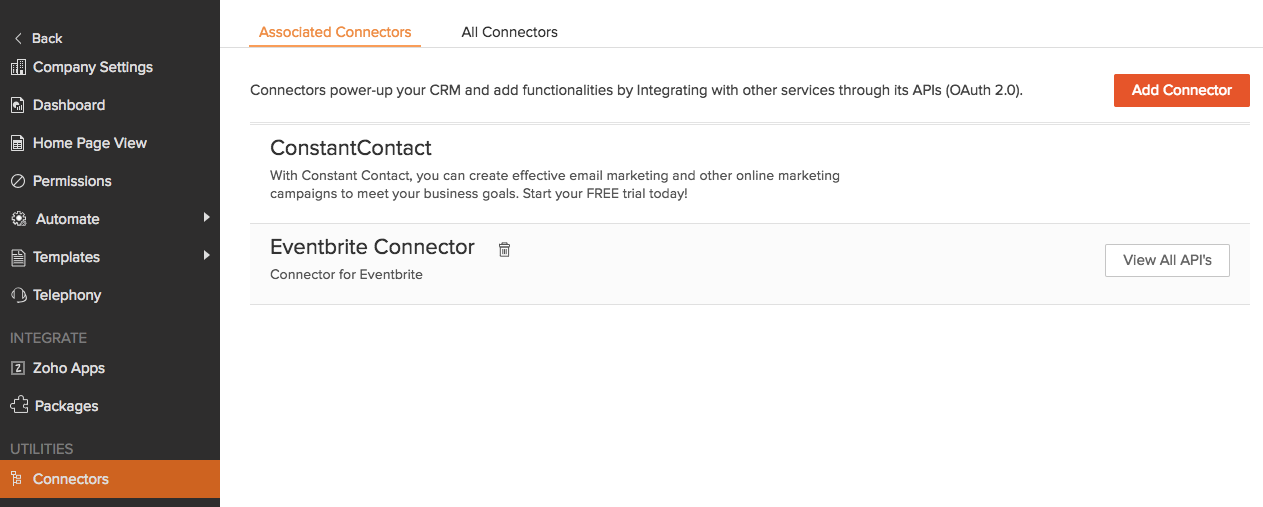This screenshot has width=1263, height=507.
Task: Expand the Templates submenu arrow
Action: pos(206,256)
